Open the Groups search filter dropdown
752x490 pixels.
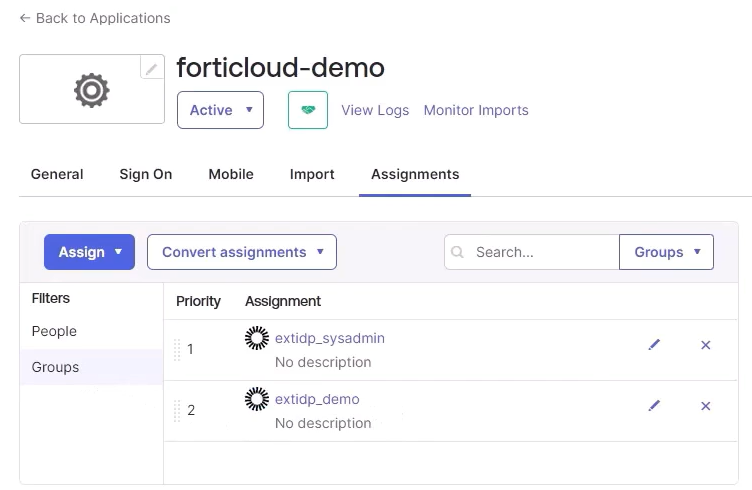point(666,252)
